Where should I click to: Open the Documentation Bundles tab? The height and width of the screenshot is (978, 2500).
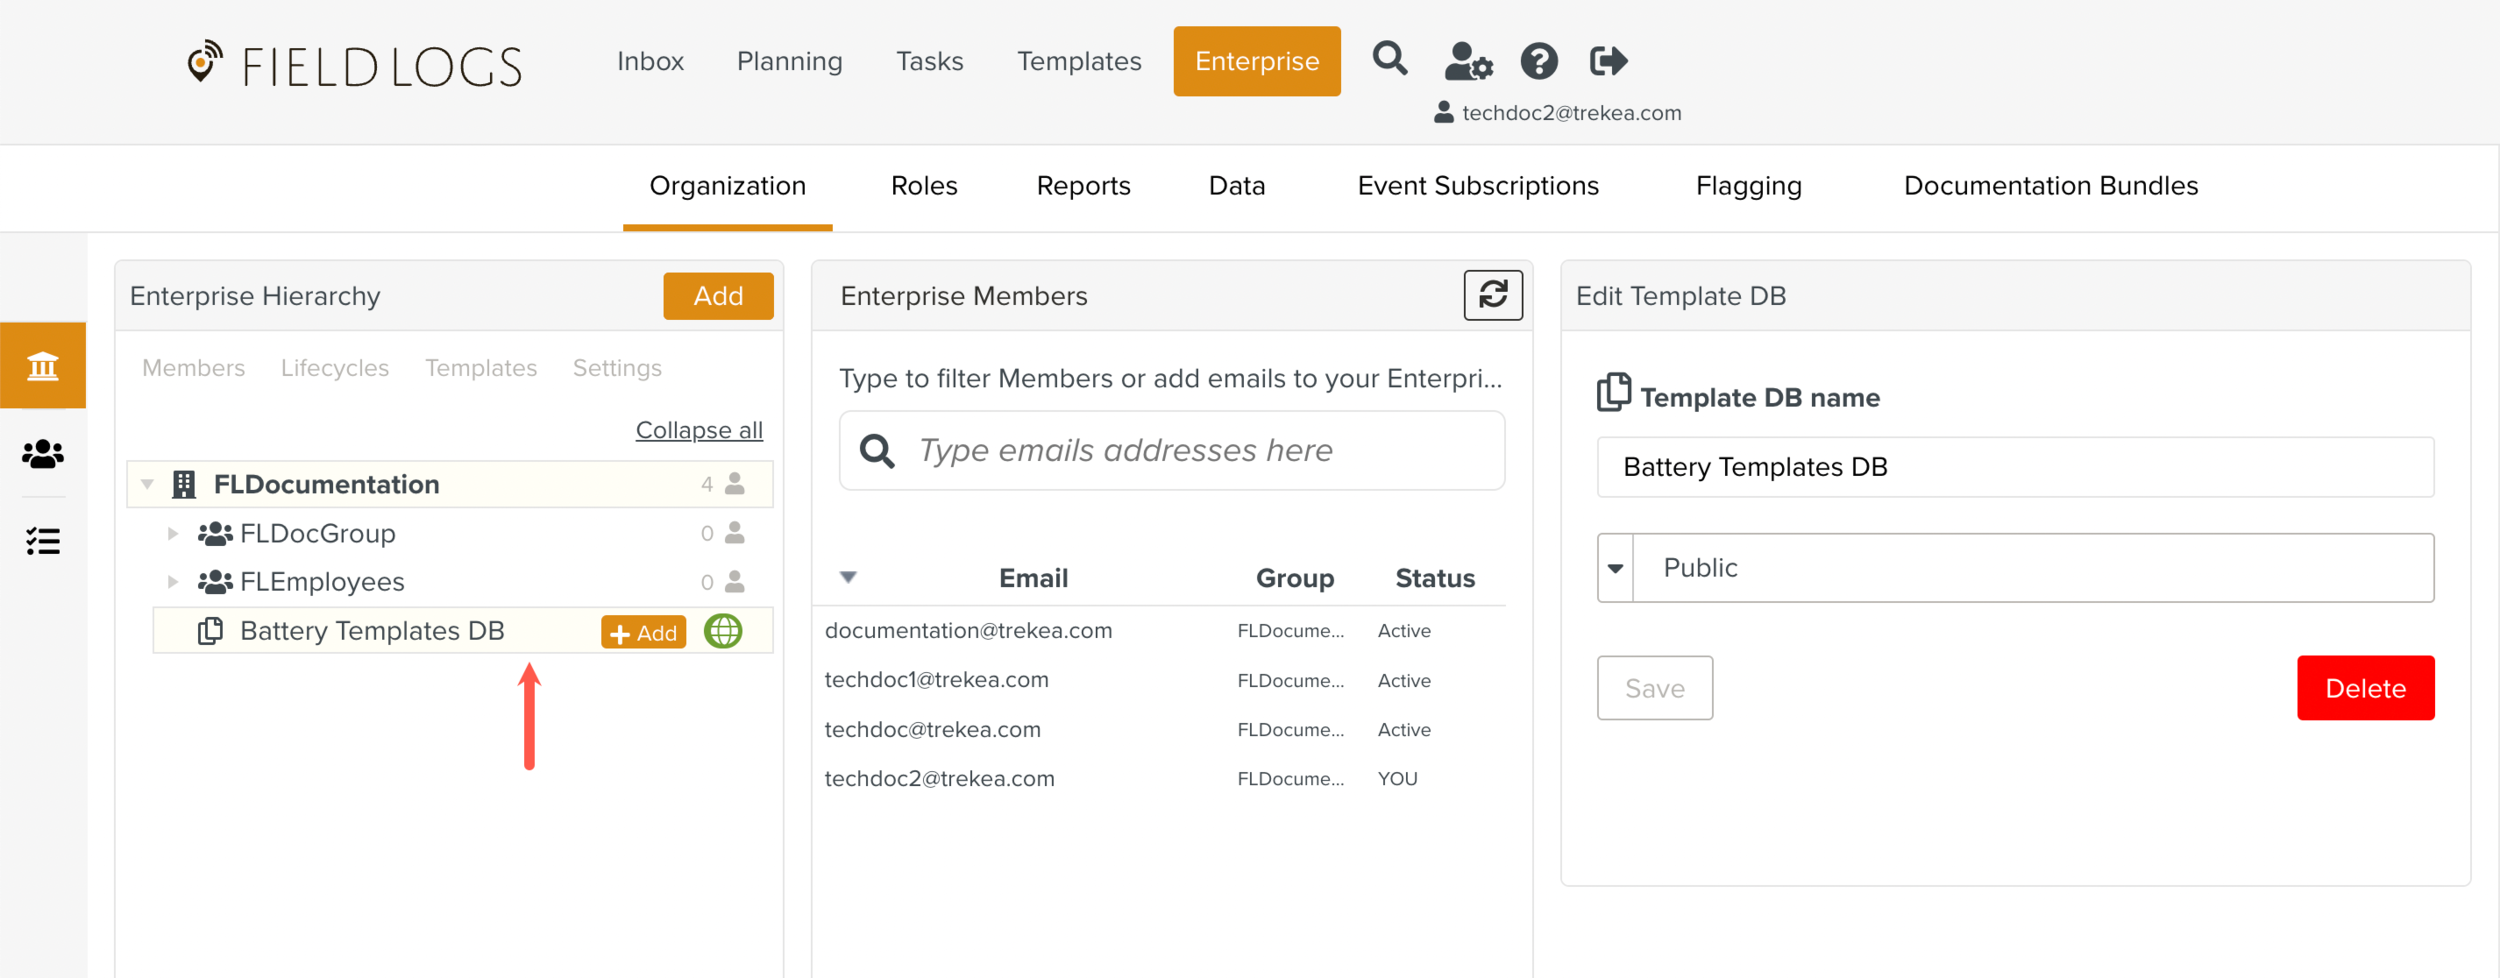coord(2050,186)
